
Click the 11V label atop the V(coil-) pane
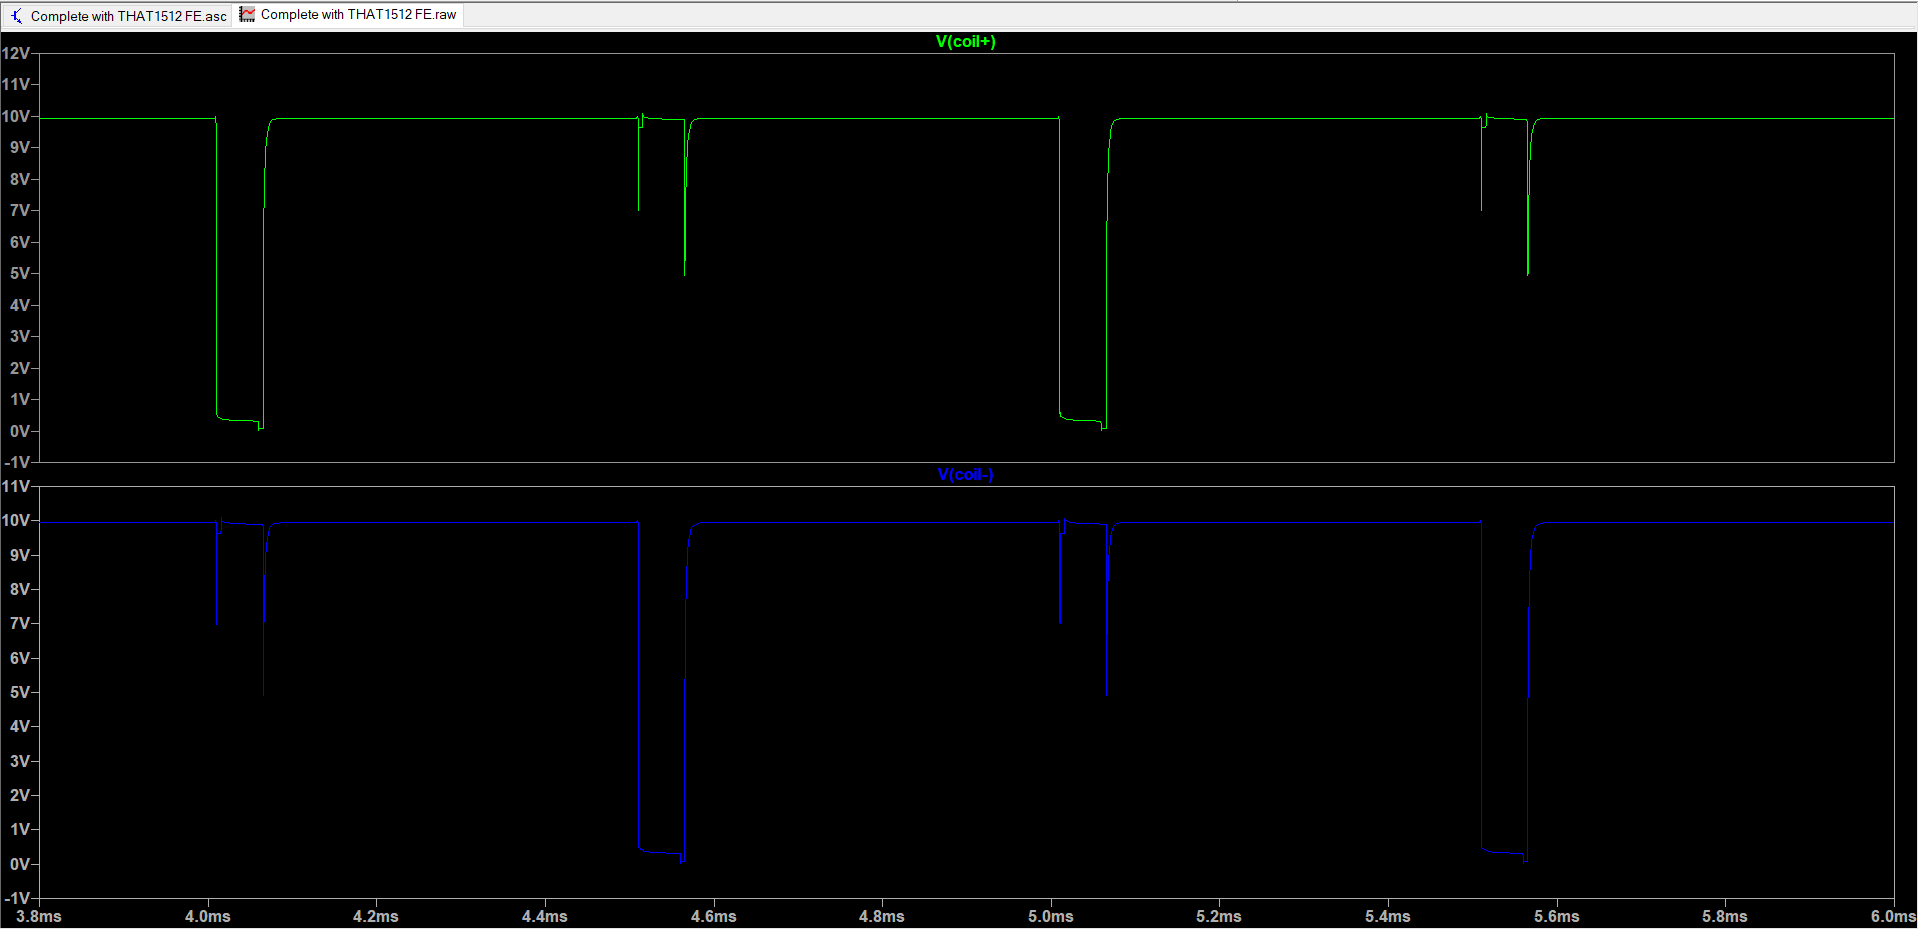(16, 487)
